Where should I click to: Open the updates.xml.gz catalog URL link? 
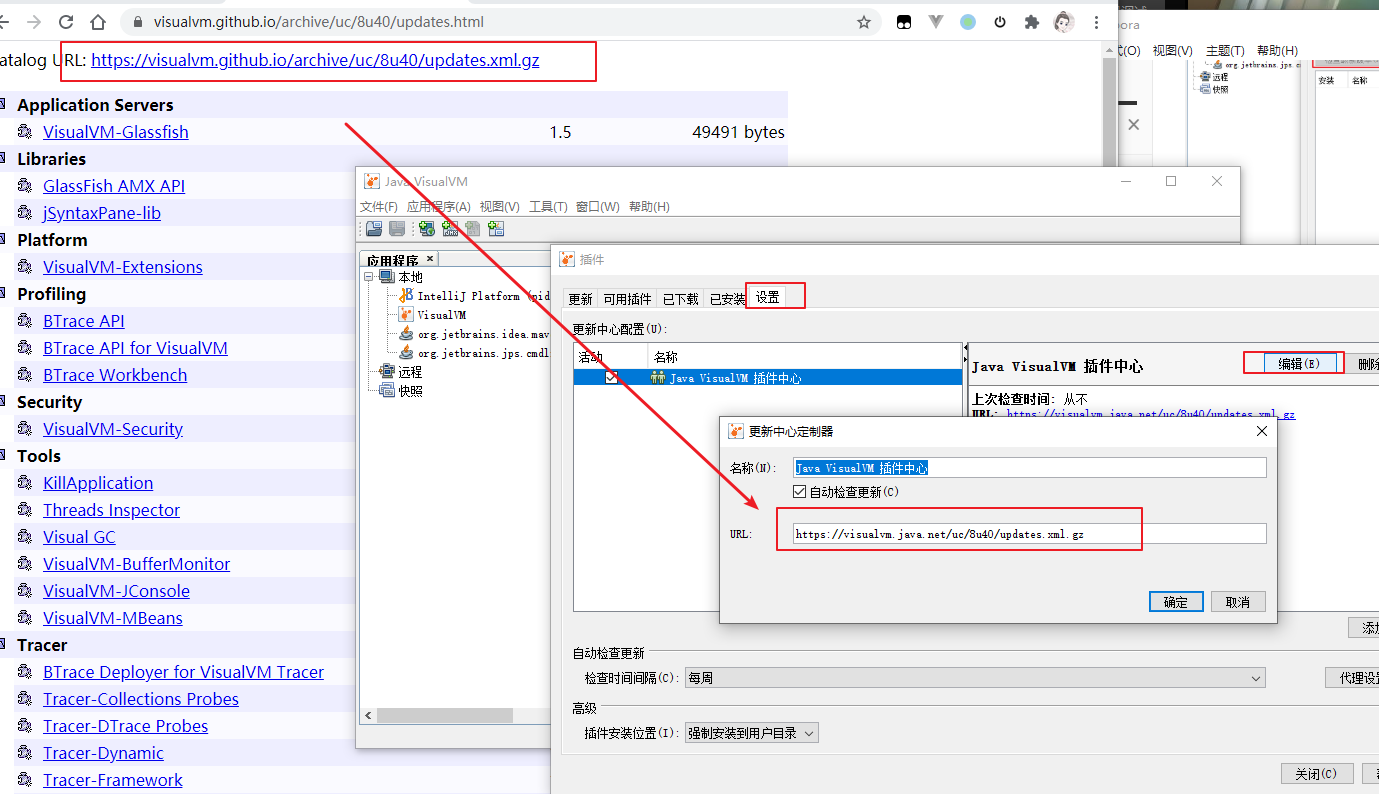(315, 60)
